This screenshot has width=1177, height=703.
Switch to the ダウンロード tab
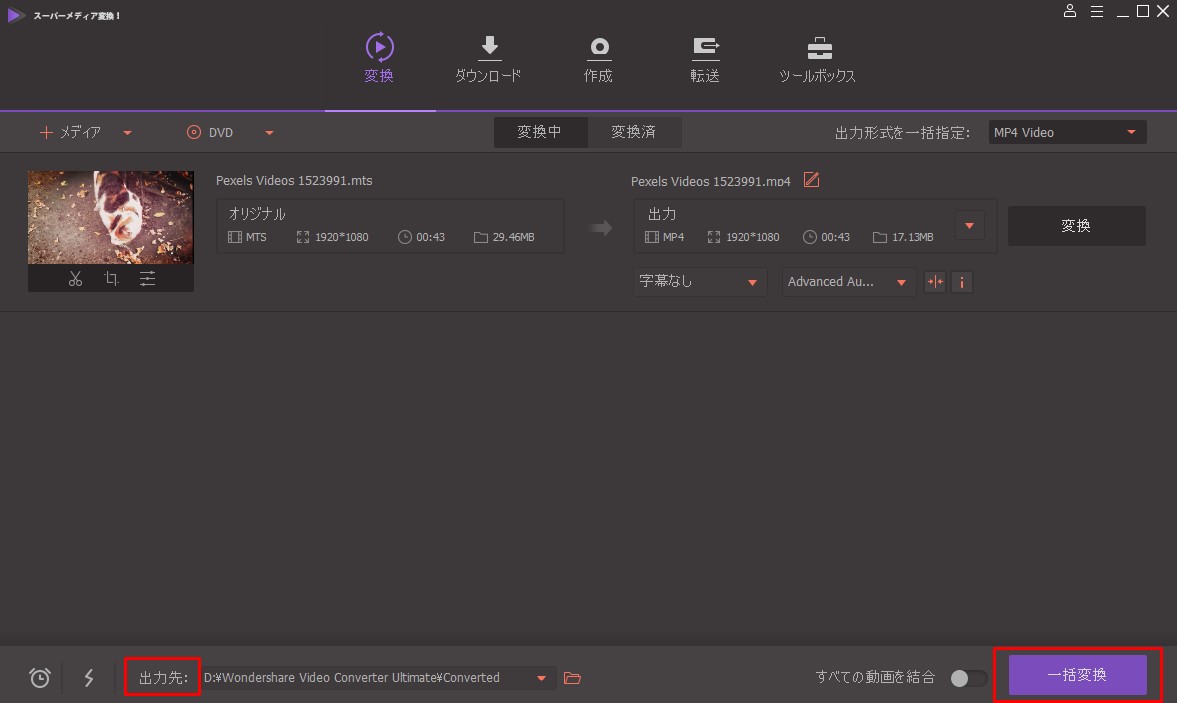[488, 60]
